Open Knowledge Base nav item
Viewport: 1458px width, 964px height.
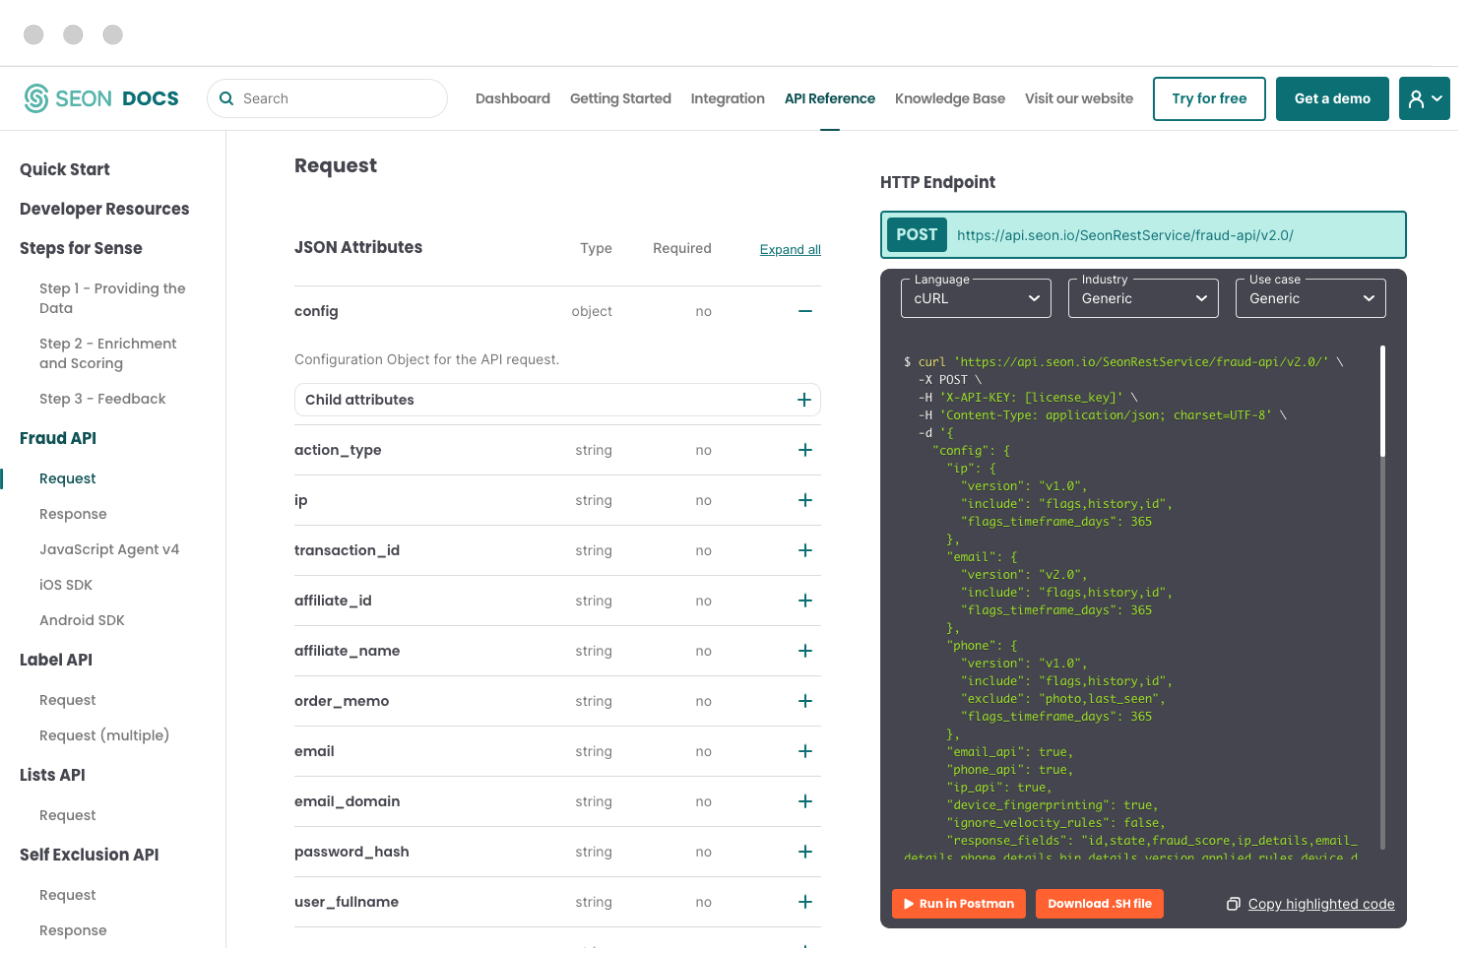click(x=950, y=98)
